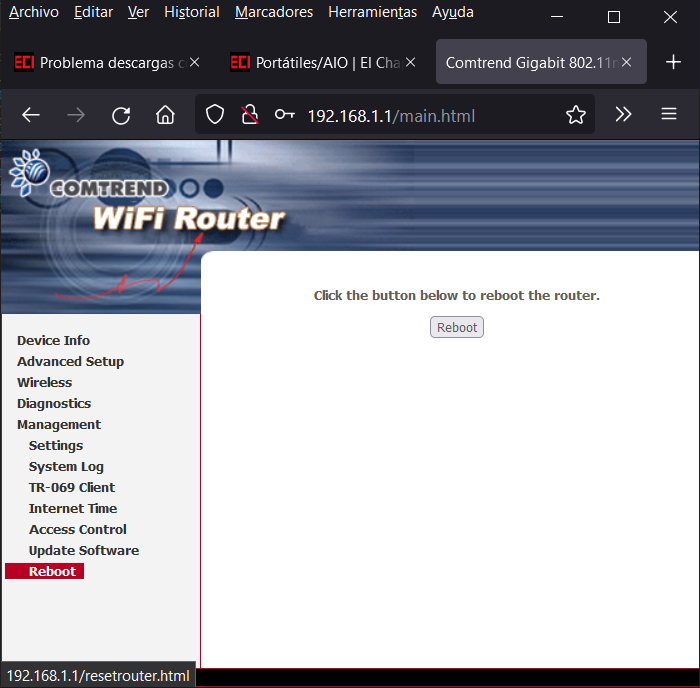Screen dimensions: 700x688
Task: Open the Editar menu
Action: pyautogui.click(x=93, y=12)
